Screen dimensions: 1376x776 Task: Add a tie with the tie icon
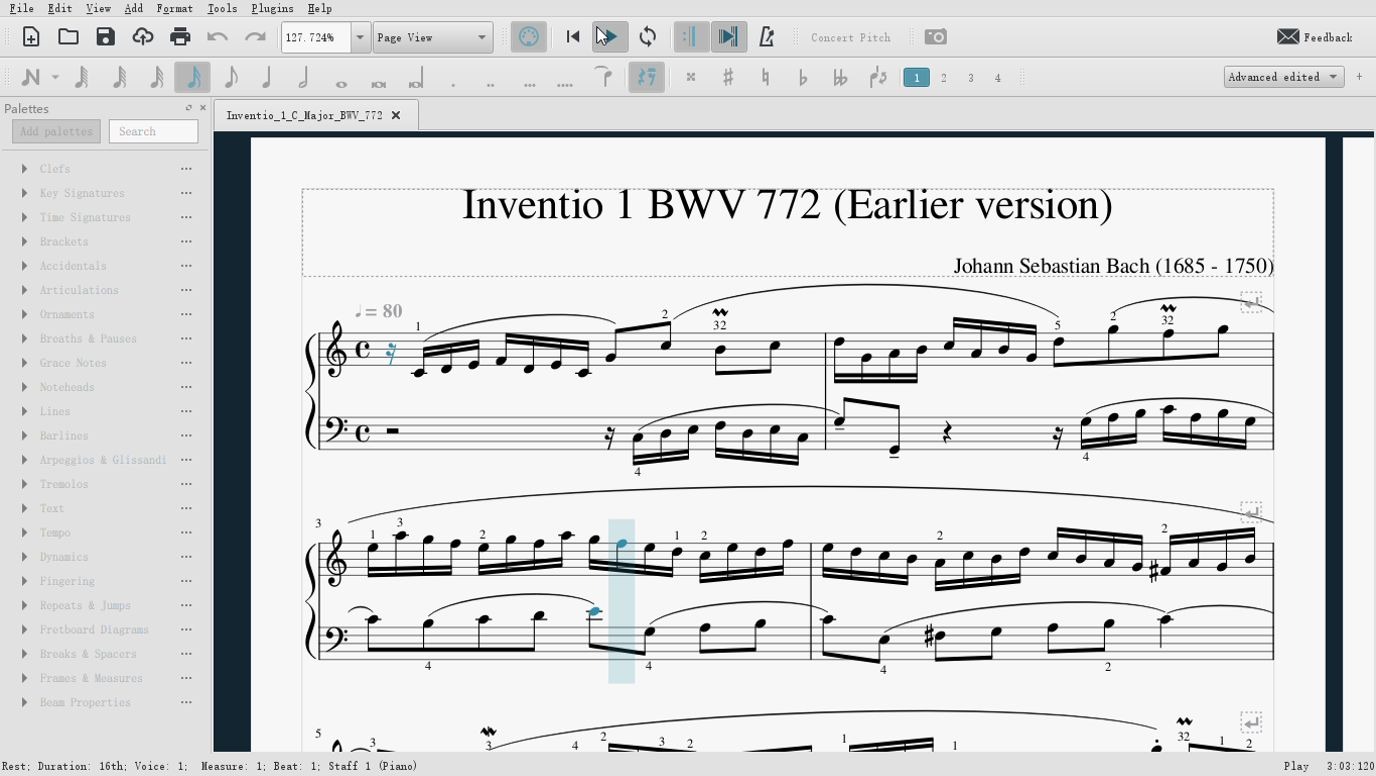point(603,77)
